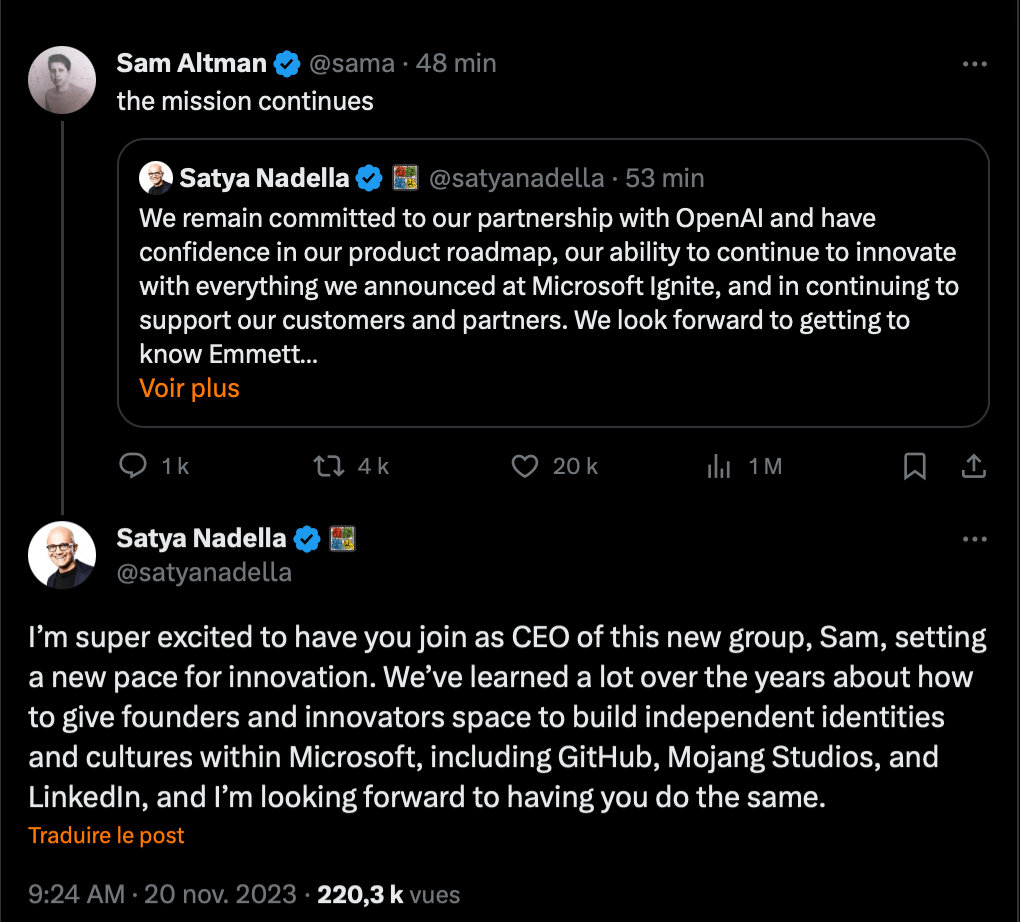Select the colorful flag emoji beside Satya's name
Screen dimensions: 1020x922
(344, 538)
